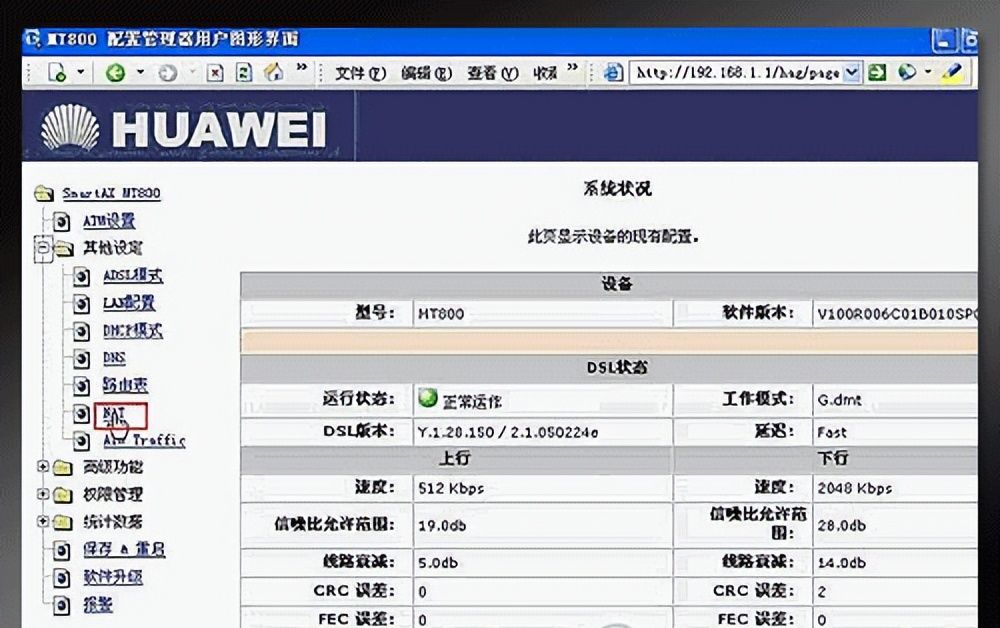Expand the 权限管理 folder
The width and height of the screenshot is (1000, 628).
[x=44, y=494]
